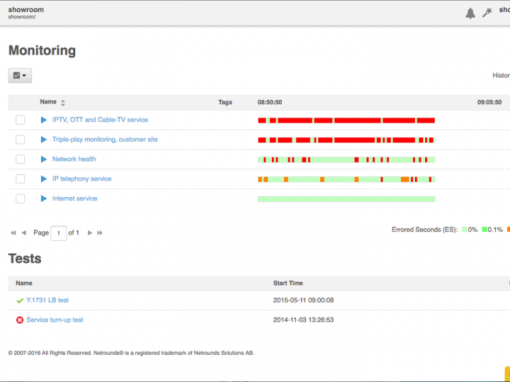Open the Y.1731 LB test link
The height and width of the screenshot is (382, 510).
47,300
